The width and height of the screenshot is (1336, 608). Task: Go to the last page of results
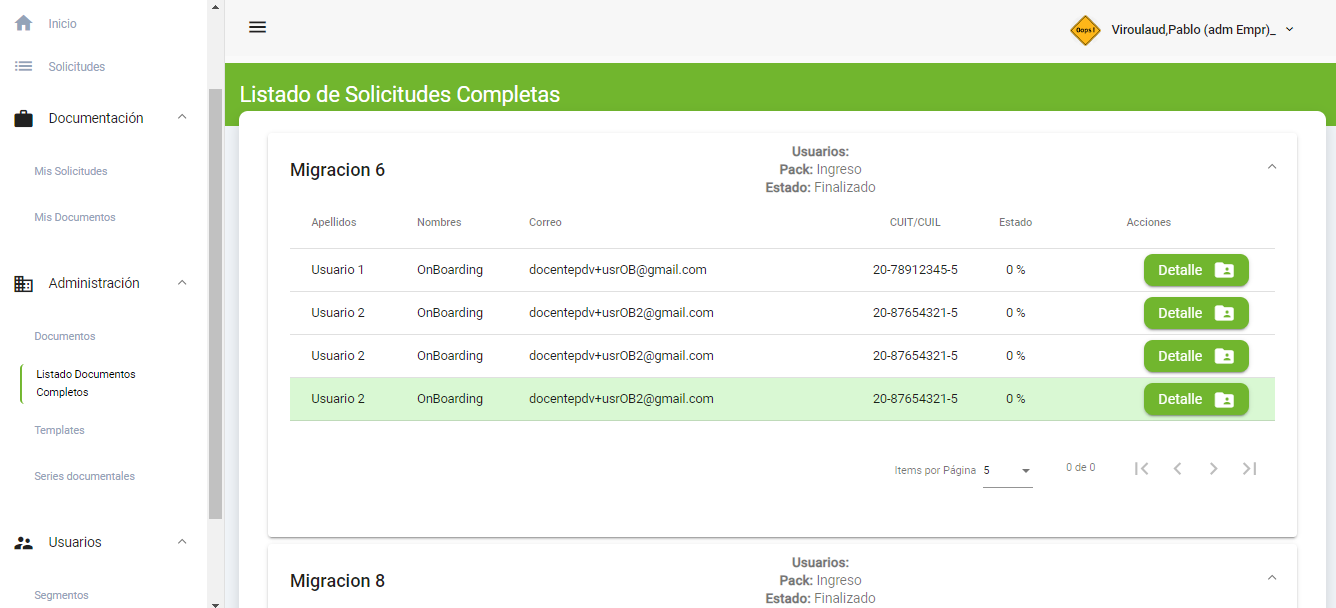[1249, 469]
